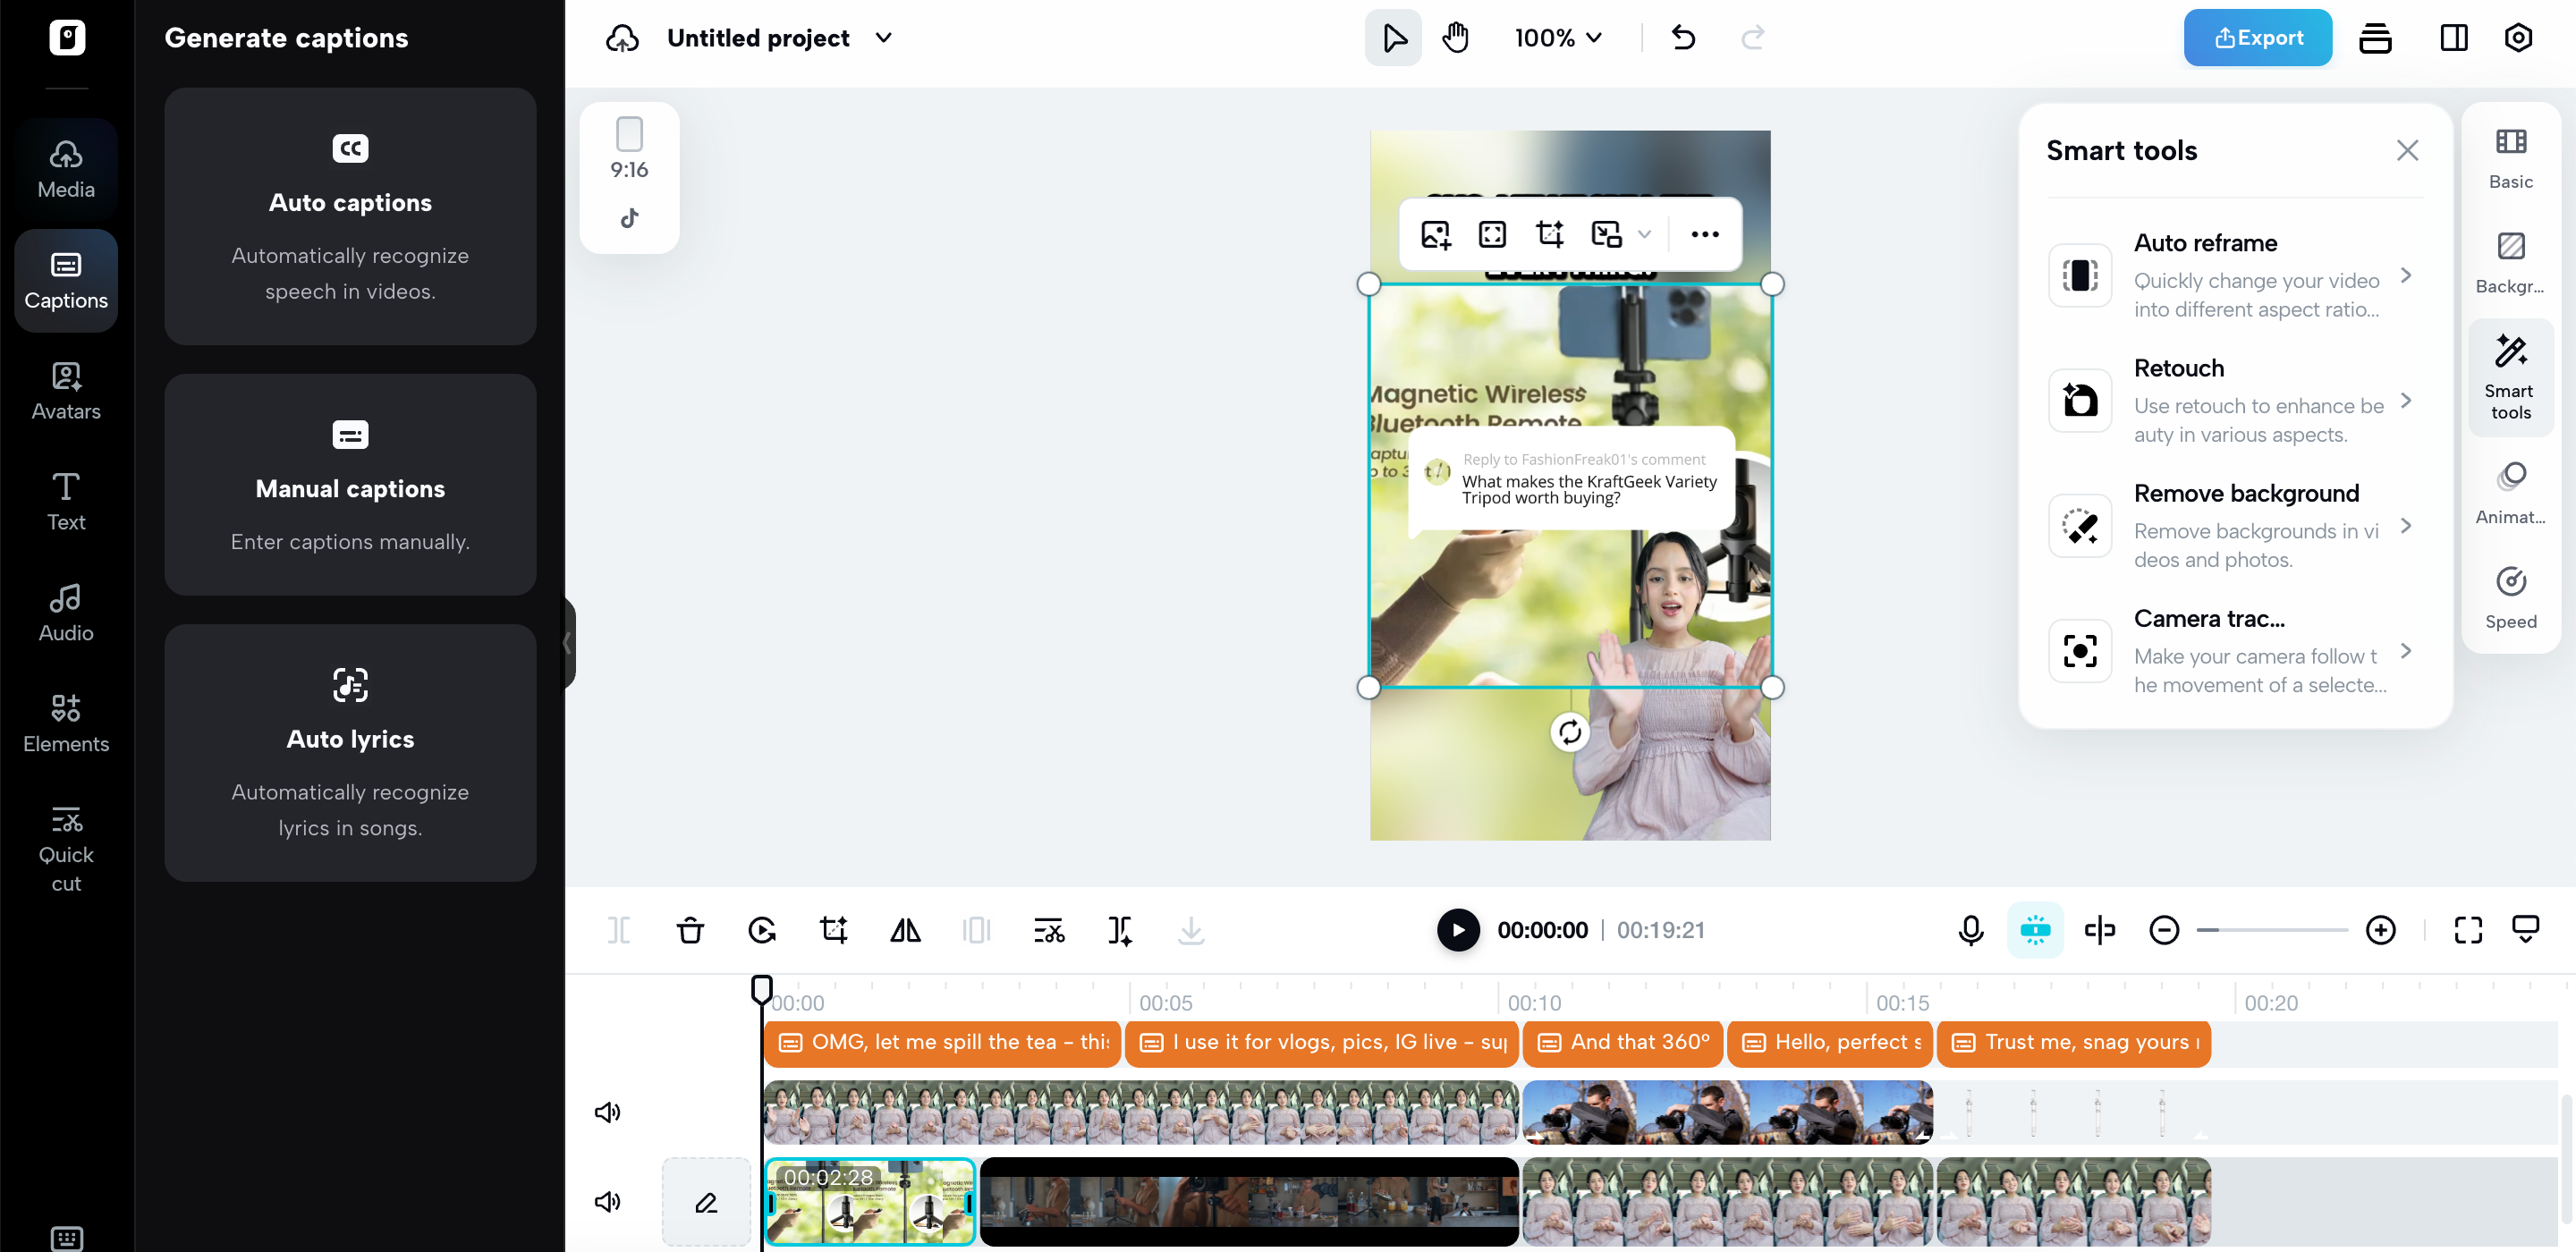
Task: Click the timeline zoom slider
Action: [2272, 930]
